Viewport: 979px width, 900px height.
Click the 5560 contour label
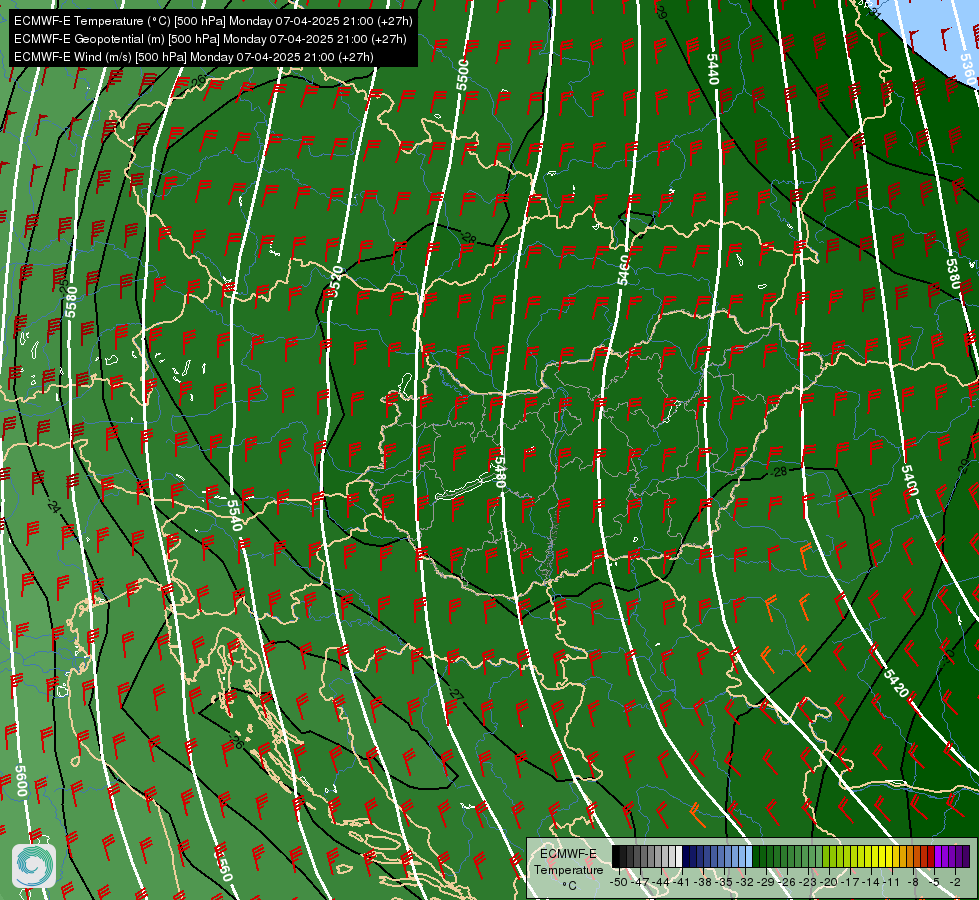(224, 864)
